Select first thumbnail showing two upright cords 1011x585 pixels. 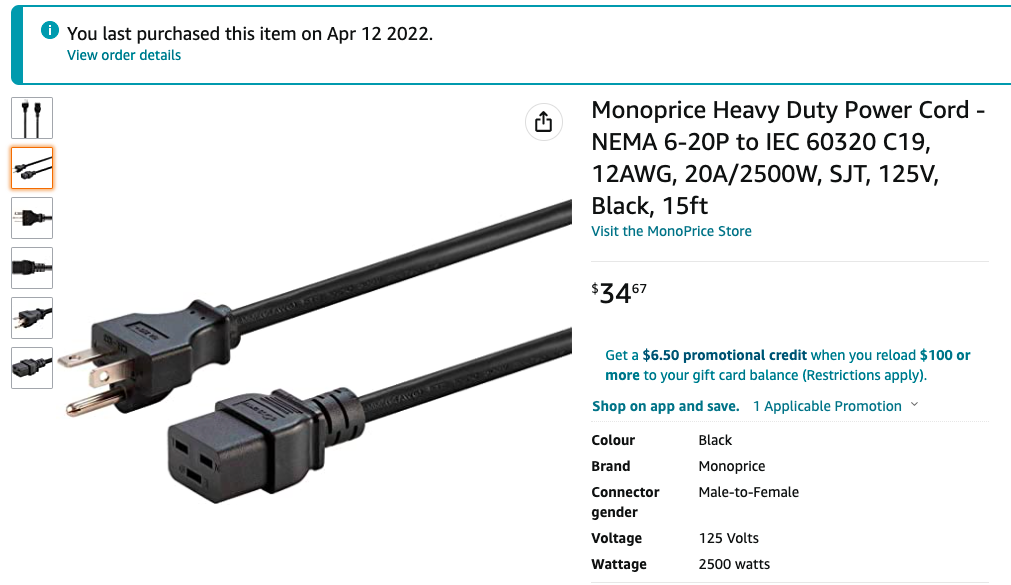[32, 118]
